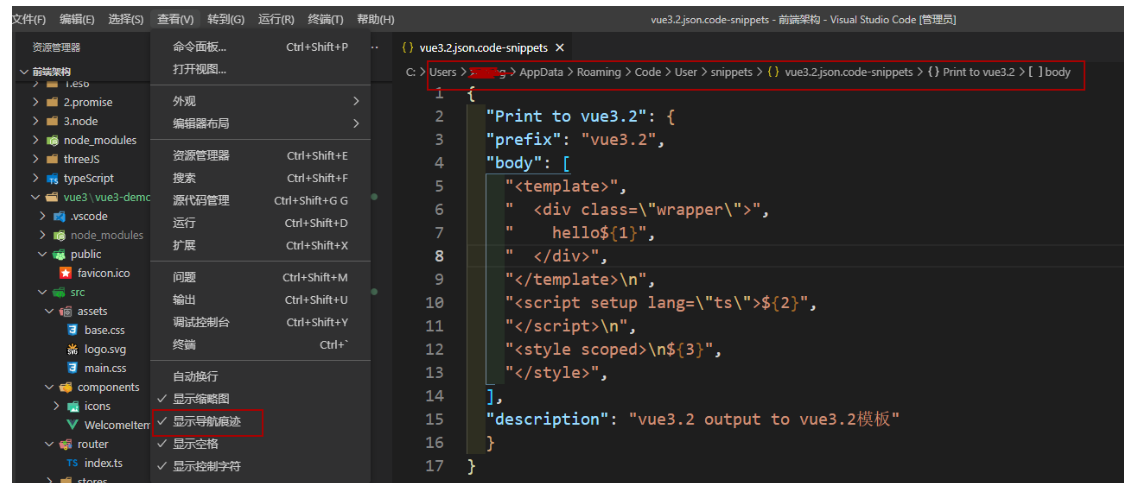
Task: Open favicon.ico file icon
Action: (65, 273)
